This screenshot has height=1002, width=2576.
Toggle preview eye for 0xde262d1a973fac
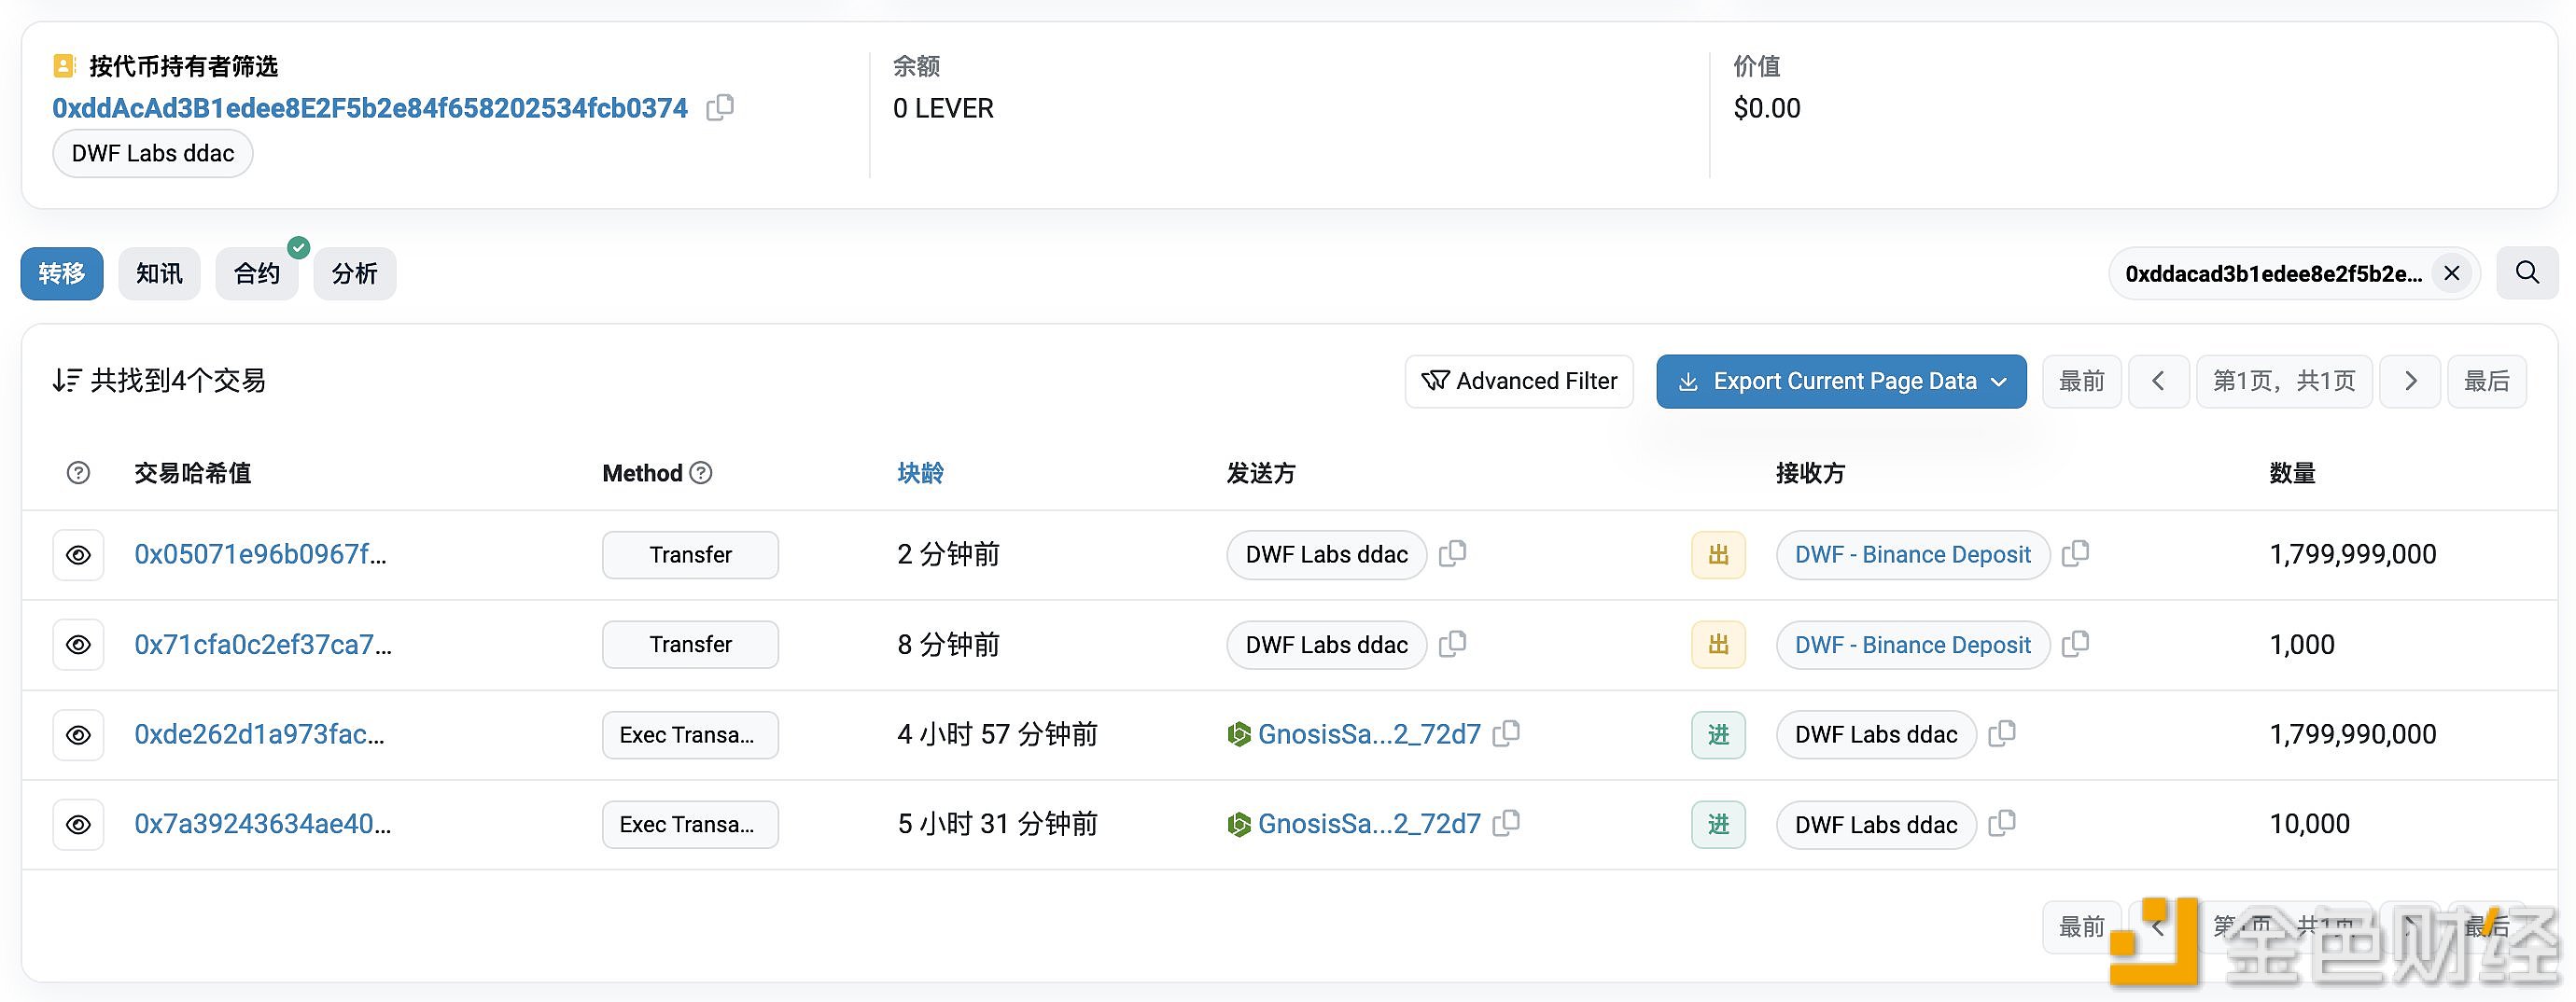click(78, 735)
